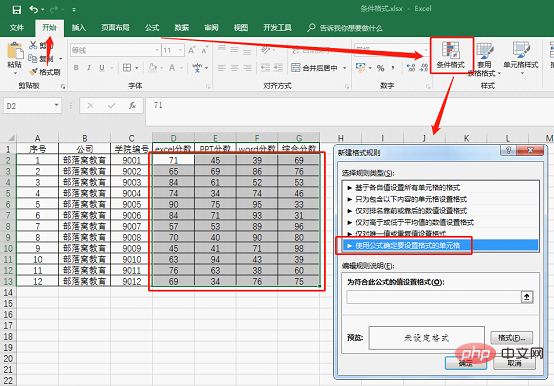554x386 pixels.
Task: Select rule type 只为包含以下内容的单元格设置格式
Action: [x=440, y=199]
